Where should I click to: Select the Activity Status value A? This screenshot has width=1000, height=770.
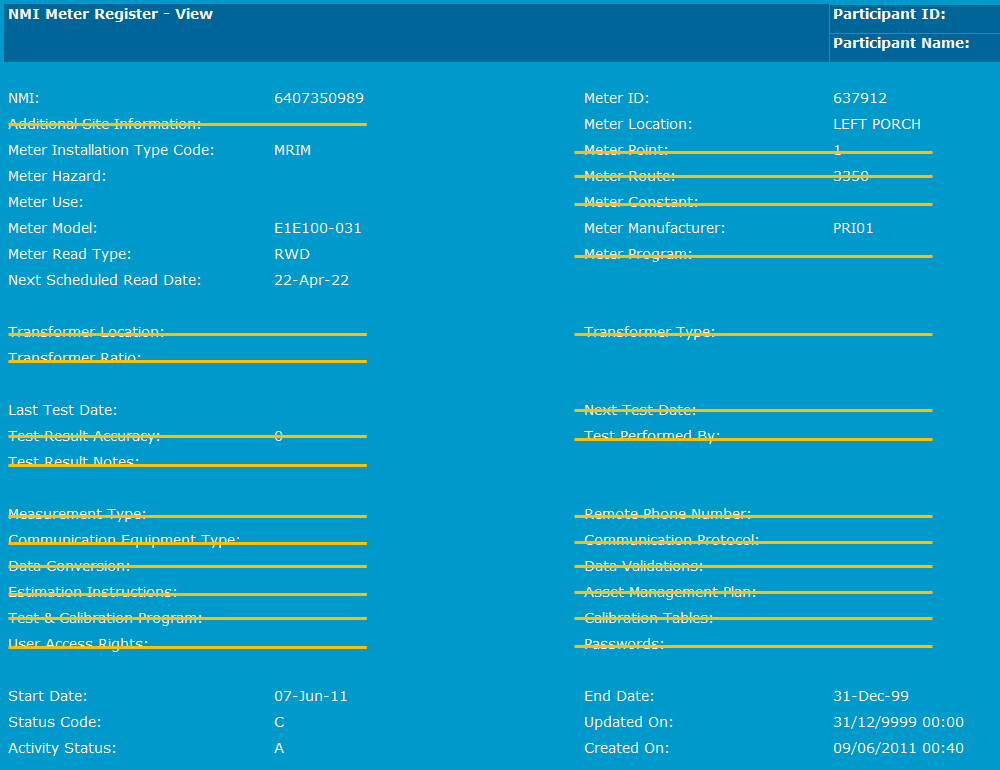point(279,748)
